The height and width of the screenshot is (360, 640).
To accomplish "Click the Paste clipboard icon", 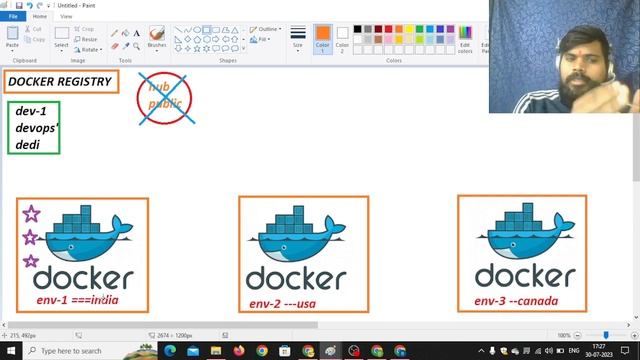I will pyautogui.click(x=12, y=33).
